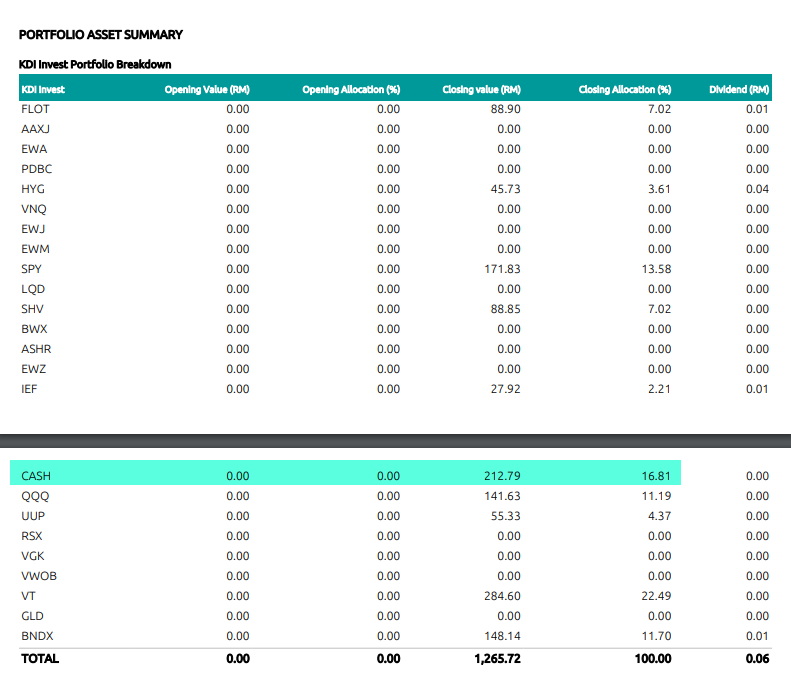Select the HYG dividend value 0.04
791x680 pixels.
[757, 189]
